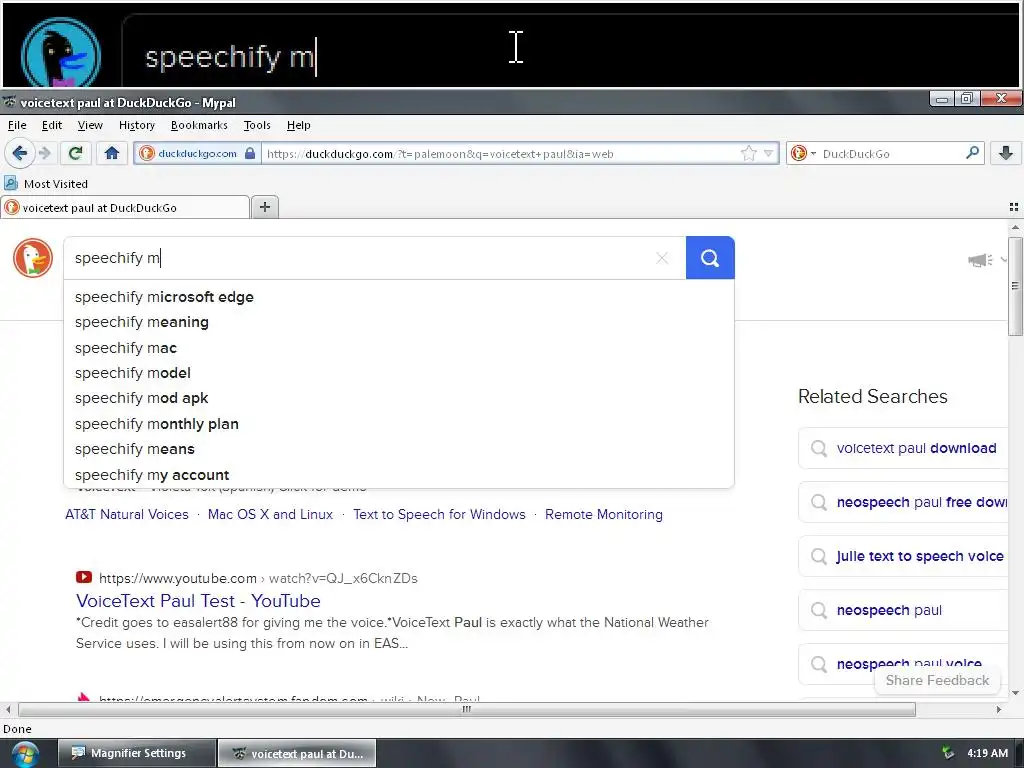Image resolution: width=1024 pixels, height=768 pixels.
Task: Open the Help menu
Action: click(x=298, y=125)
